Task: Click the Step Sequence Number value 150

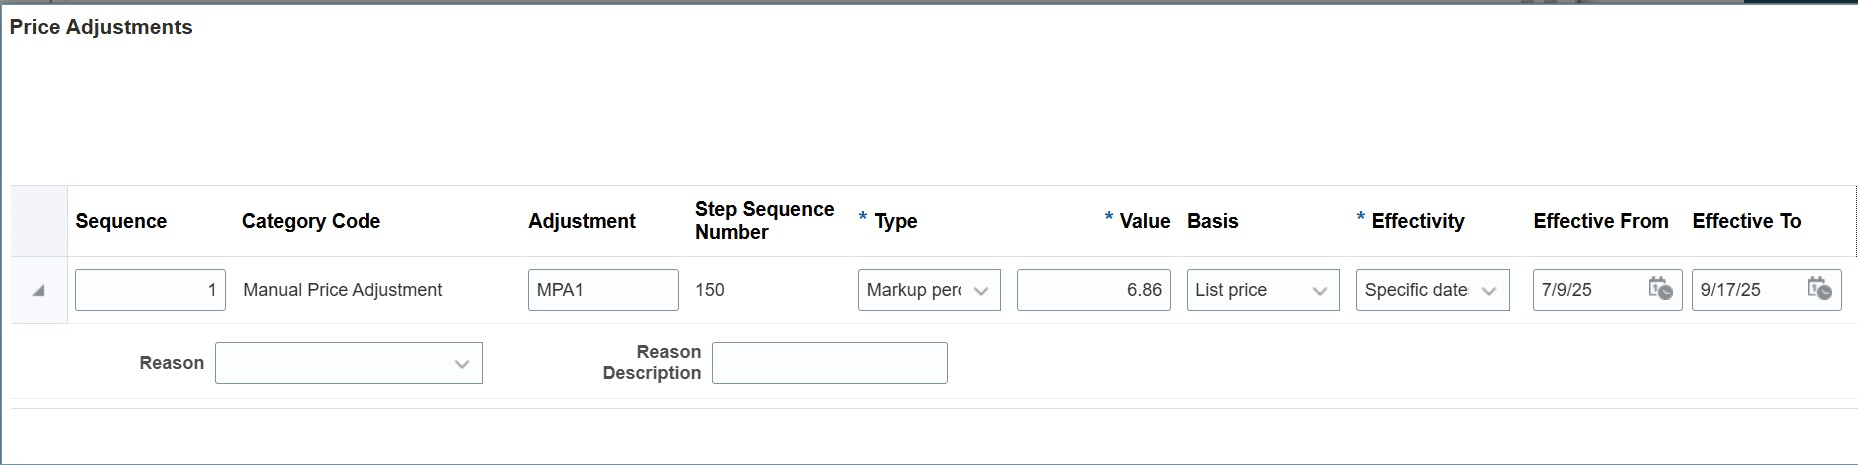Action: tap(709, 290)
